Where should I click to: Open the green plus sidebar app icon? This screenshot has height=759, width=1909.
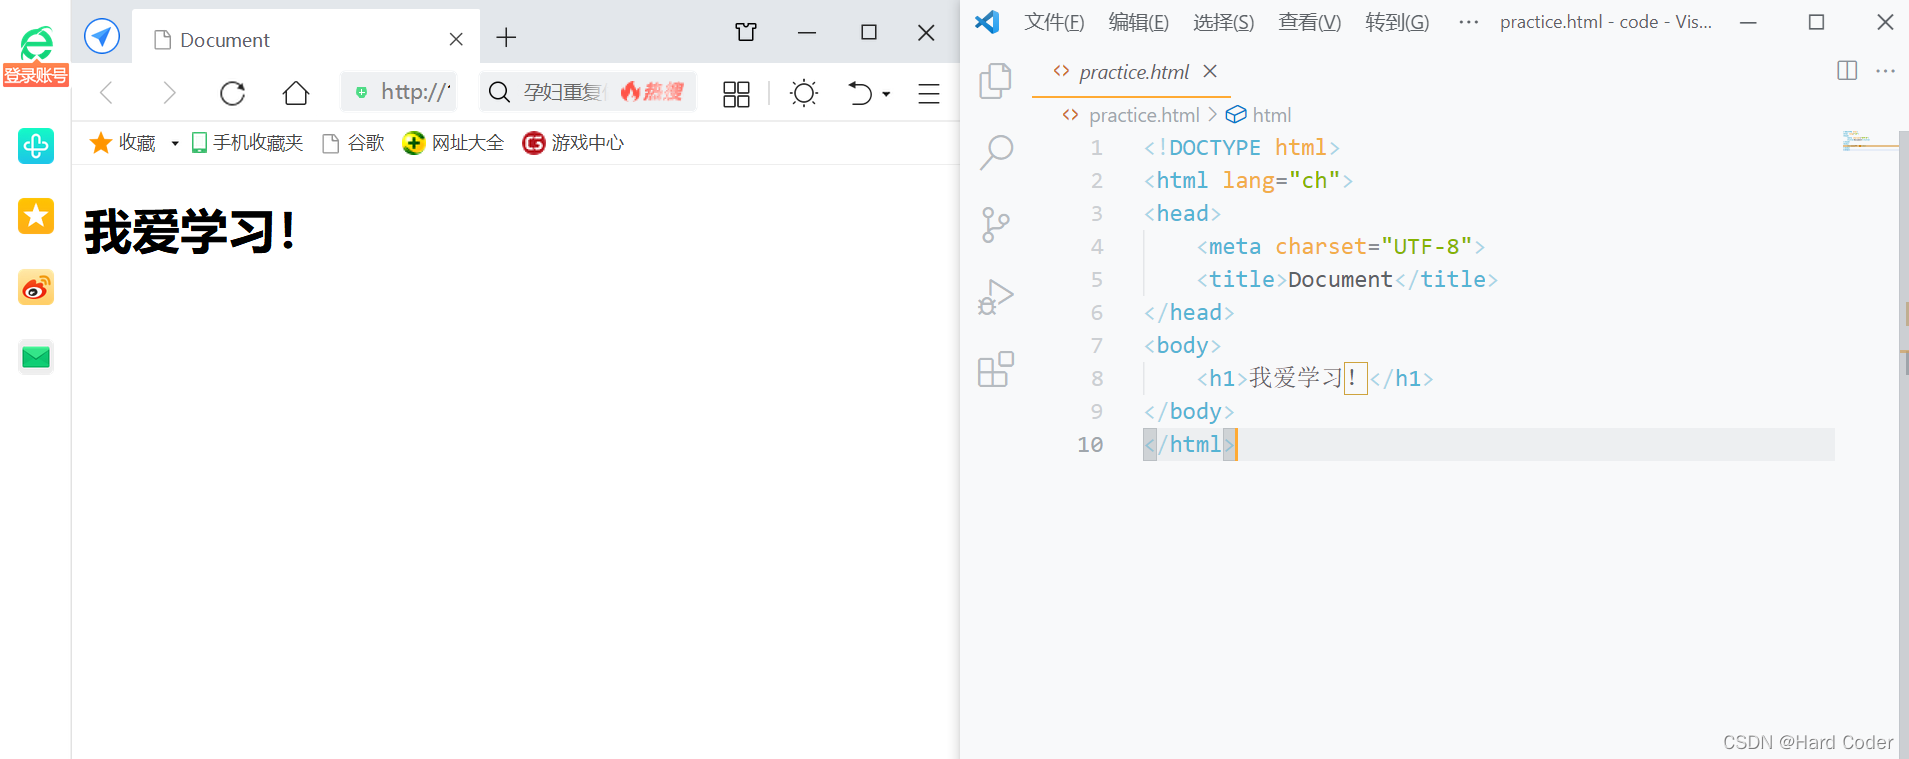pyautogui.click(x=36, y=146)
